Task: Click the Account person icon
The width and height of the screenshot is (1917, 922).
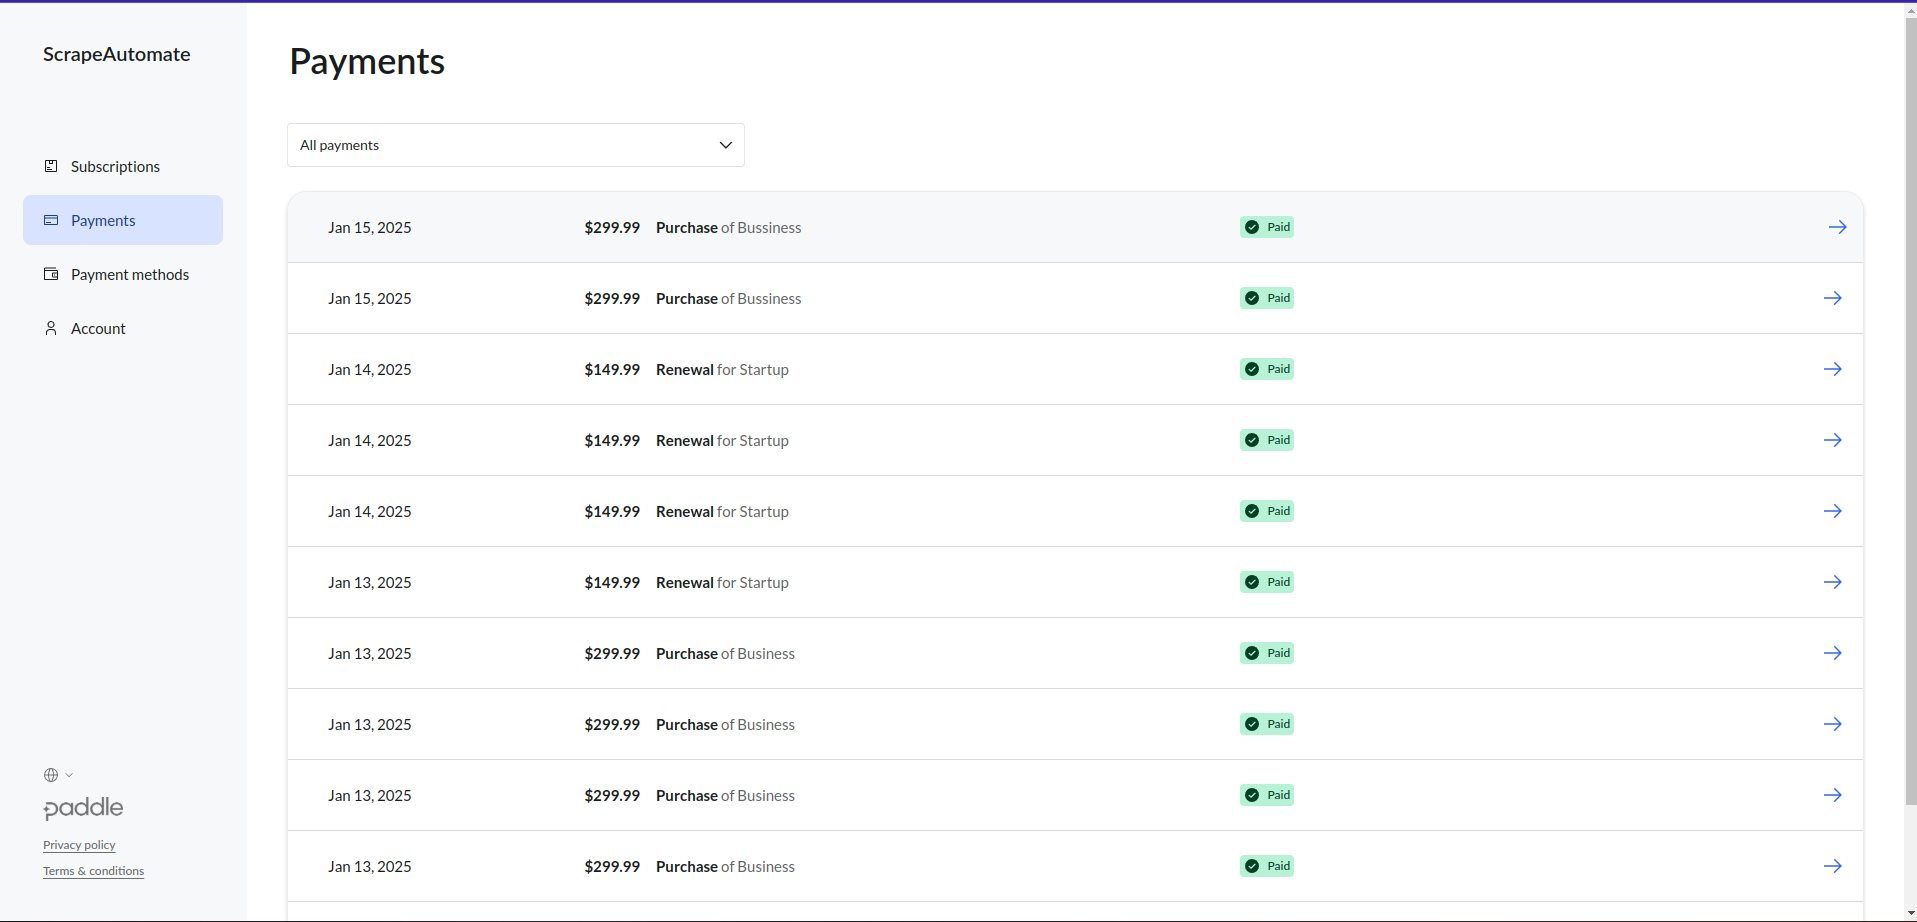Action: 51,328
